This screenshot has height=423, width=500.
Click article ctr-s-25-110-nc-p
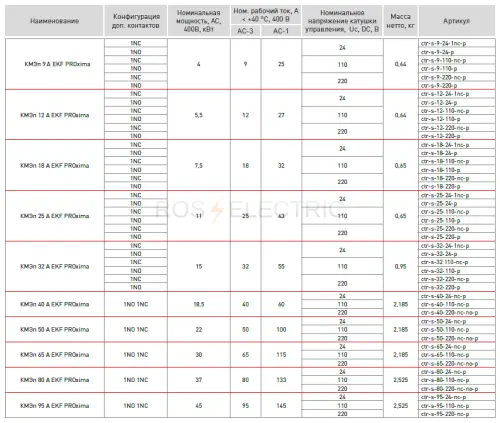445,212
